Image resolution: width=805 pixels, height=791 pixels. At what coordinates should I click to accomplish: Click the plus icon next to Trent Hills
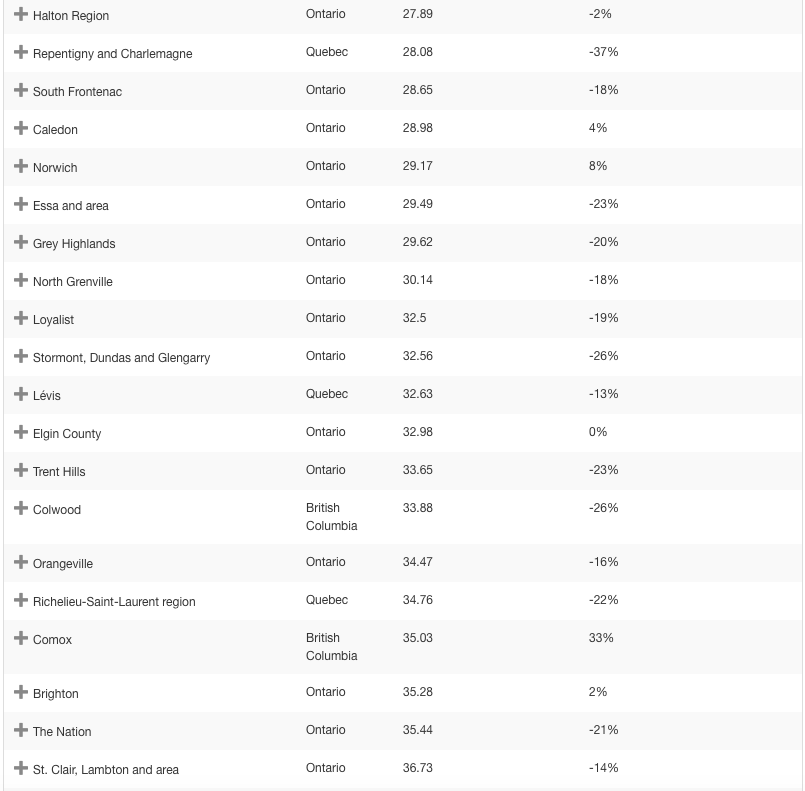tap(21, 470)
